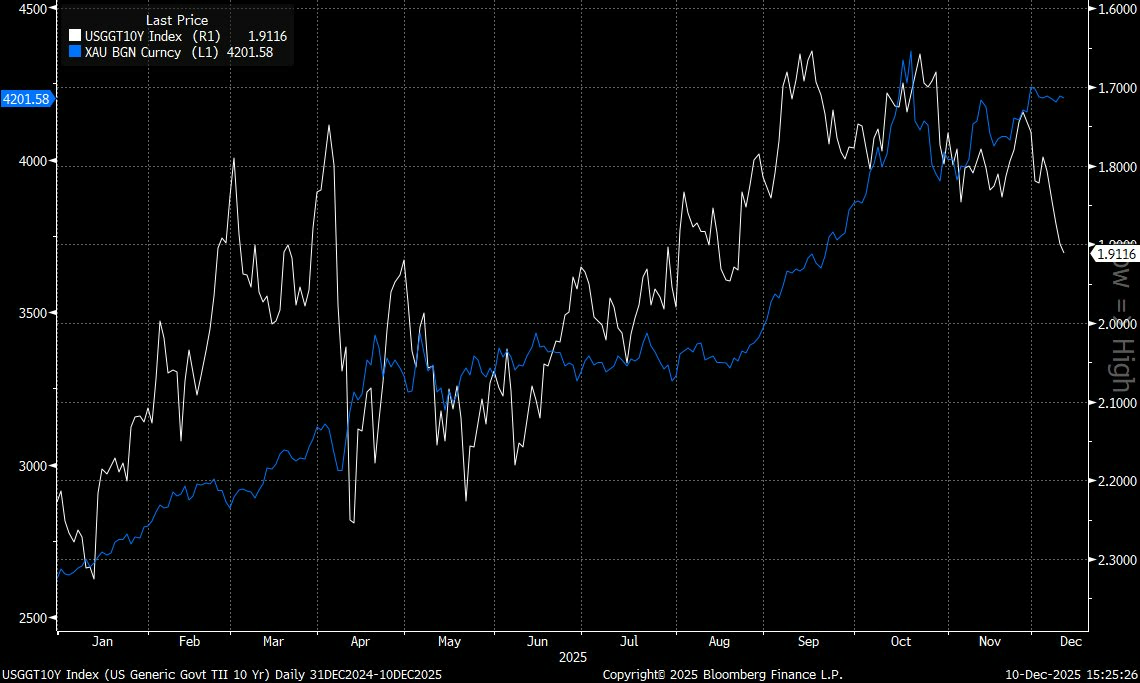The width and height of the screenshot is (1140, 683).
Task: Click the Bloomberg Finance L.P. copyright text
Action: [722, 675]
